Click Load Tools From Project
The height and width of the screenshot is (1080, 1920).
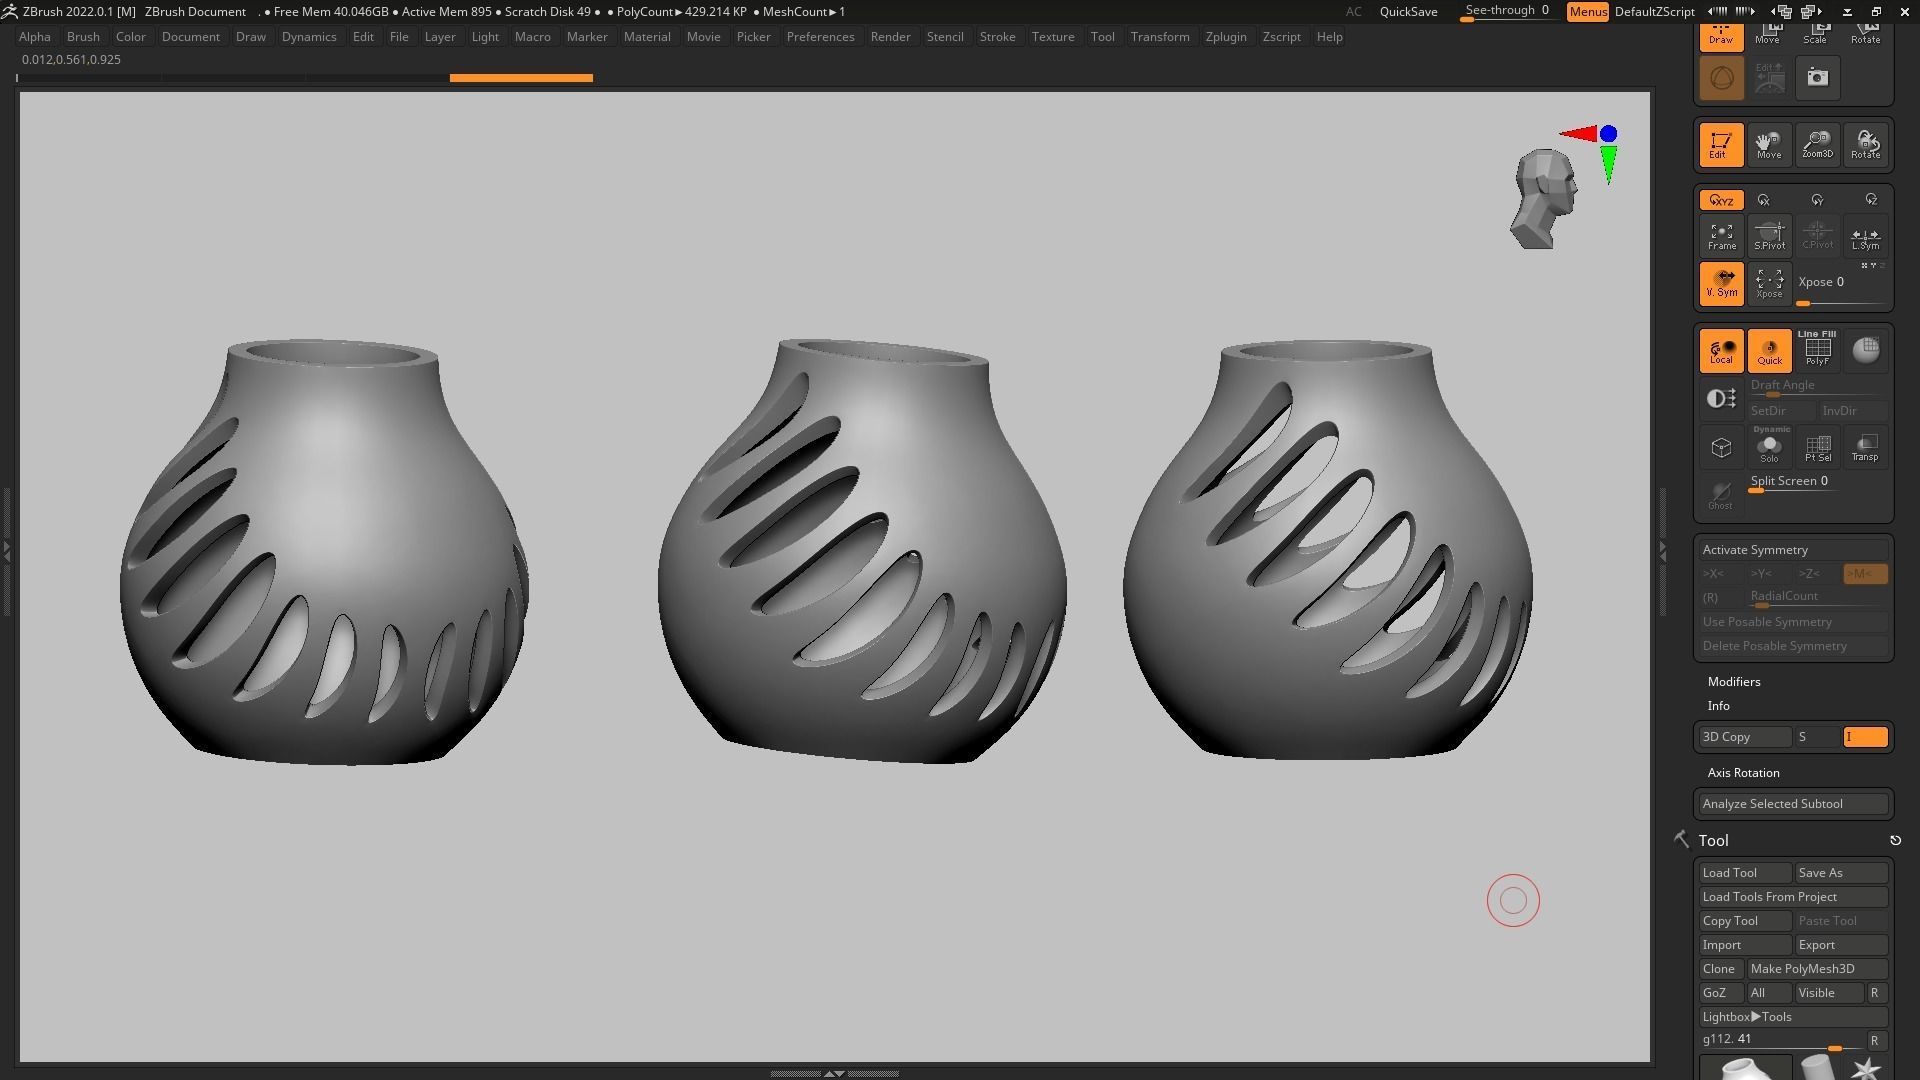1794,897
